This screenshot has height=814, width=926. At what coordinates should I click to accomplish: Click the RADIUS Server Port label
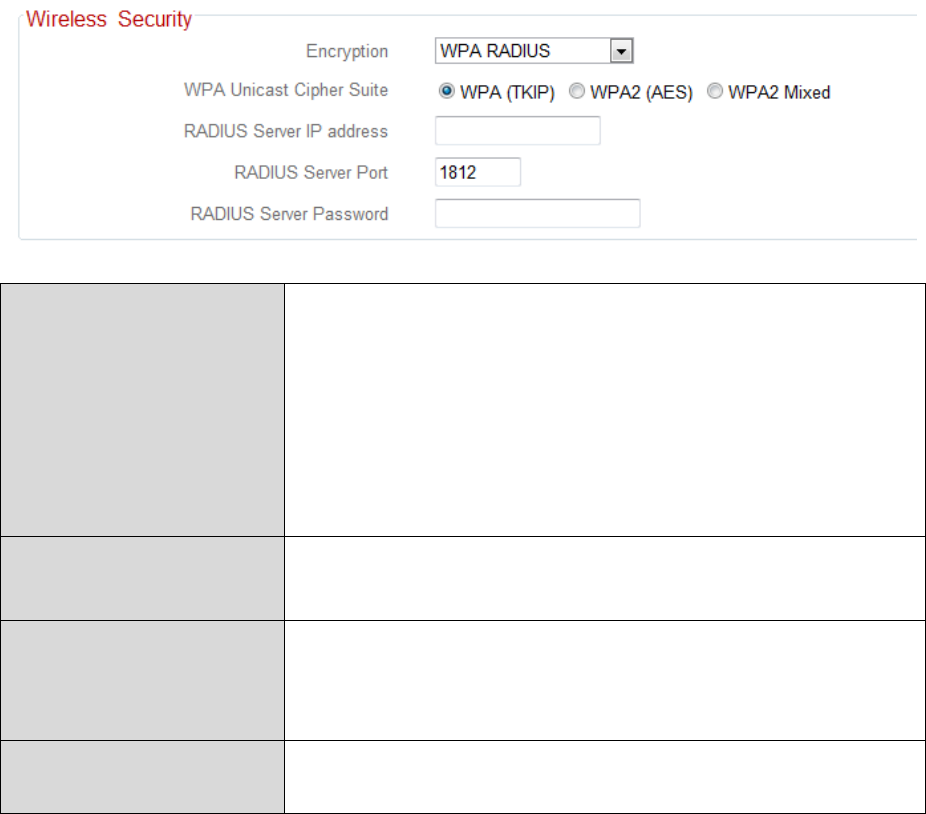click(x=311, y=172)
